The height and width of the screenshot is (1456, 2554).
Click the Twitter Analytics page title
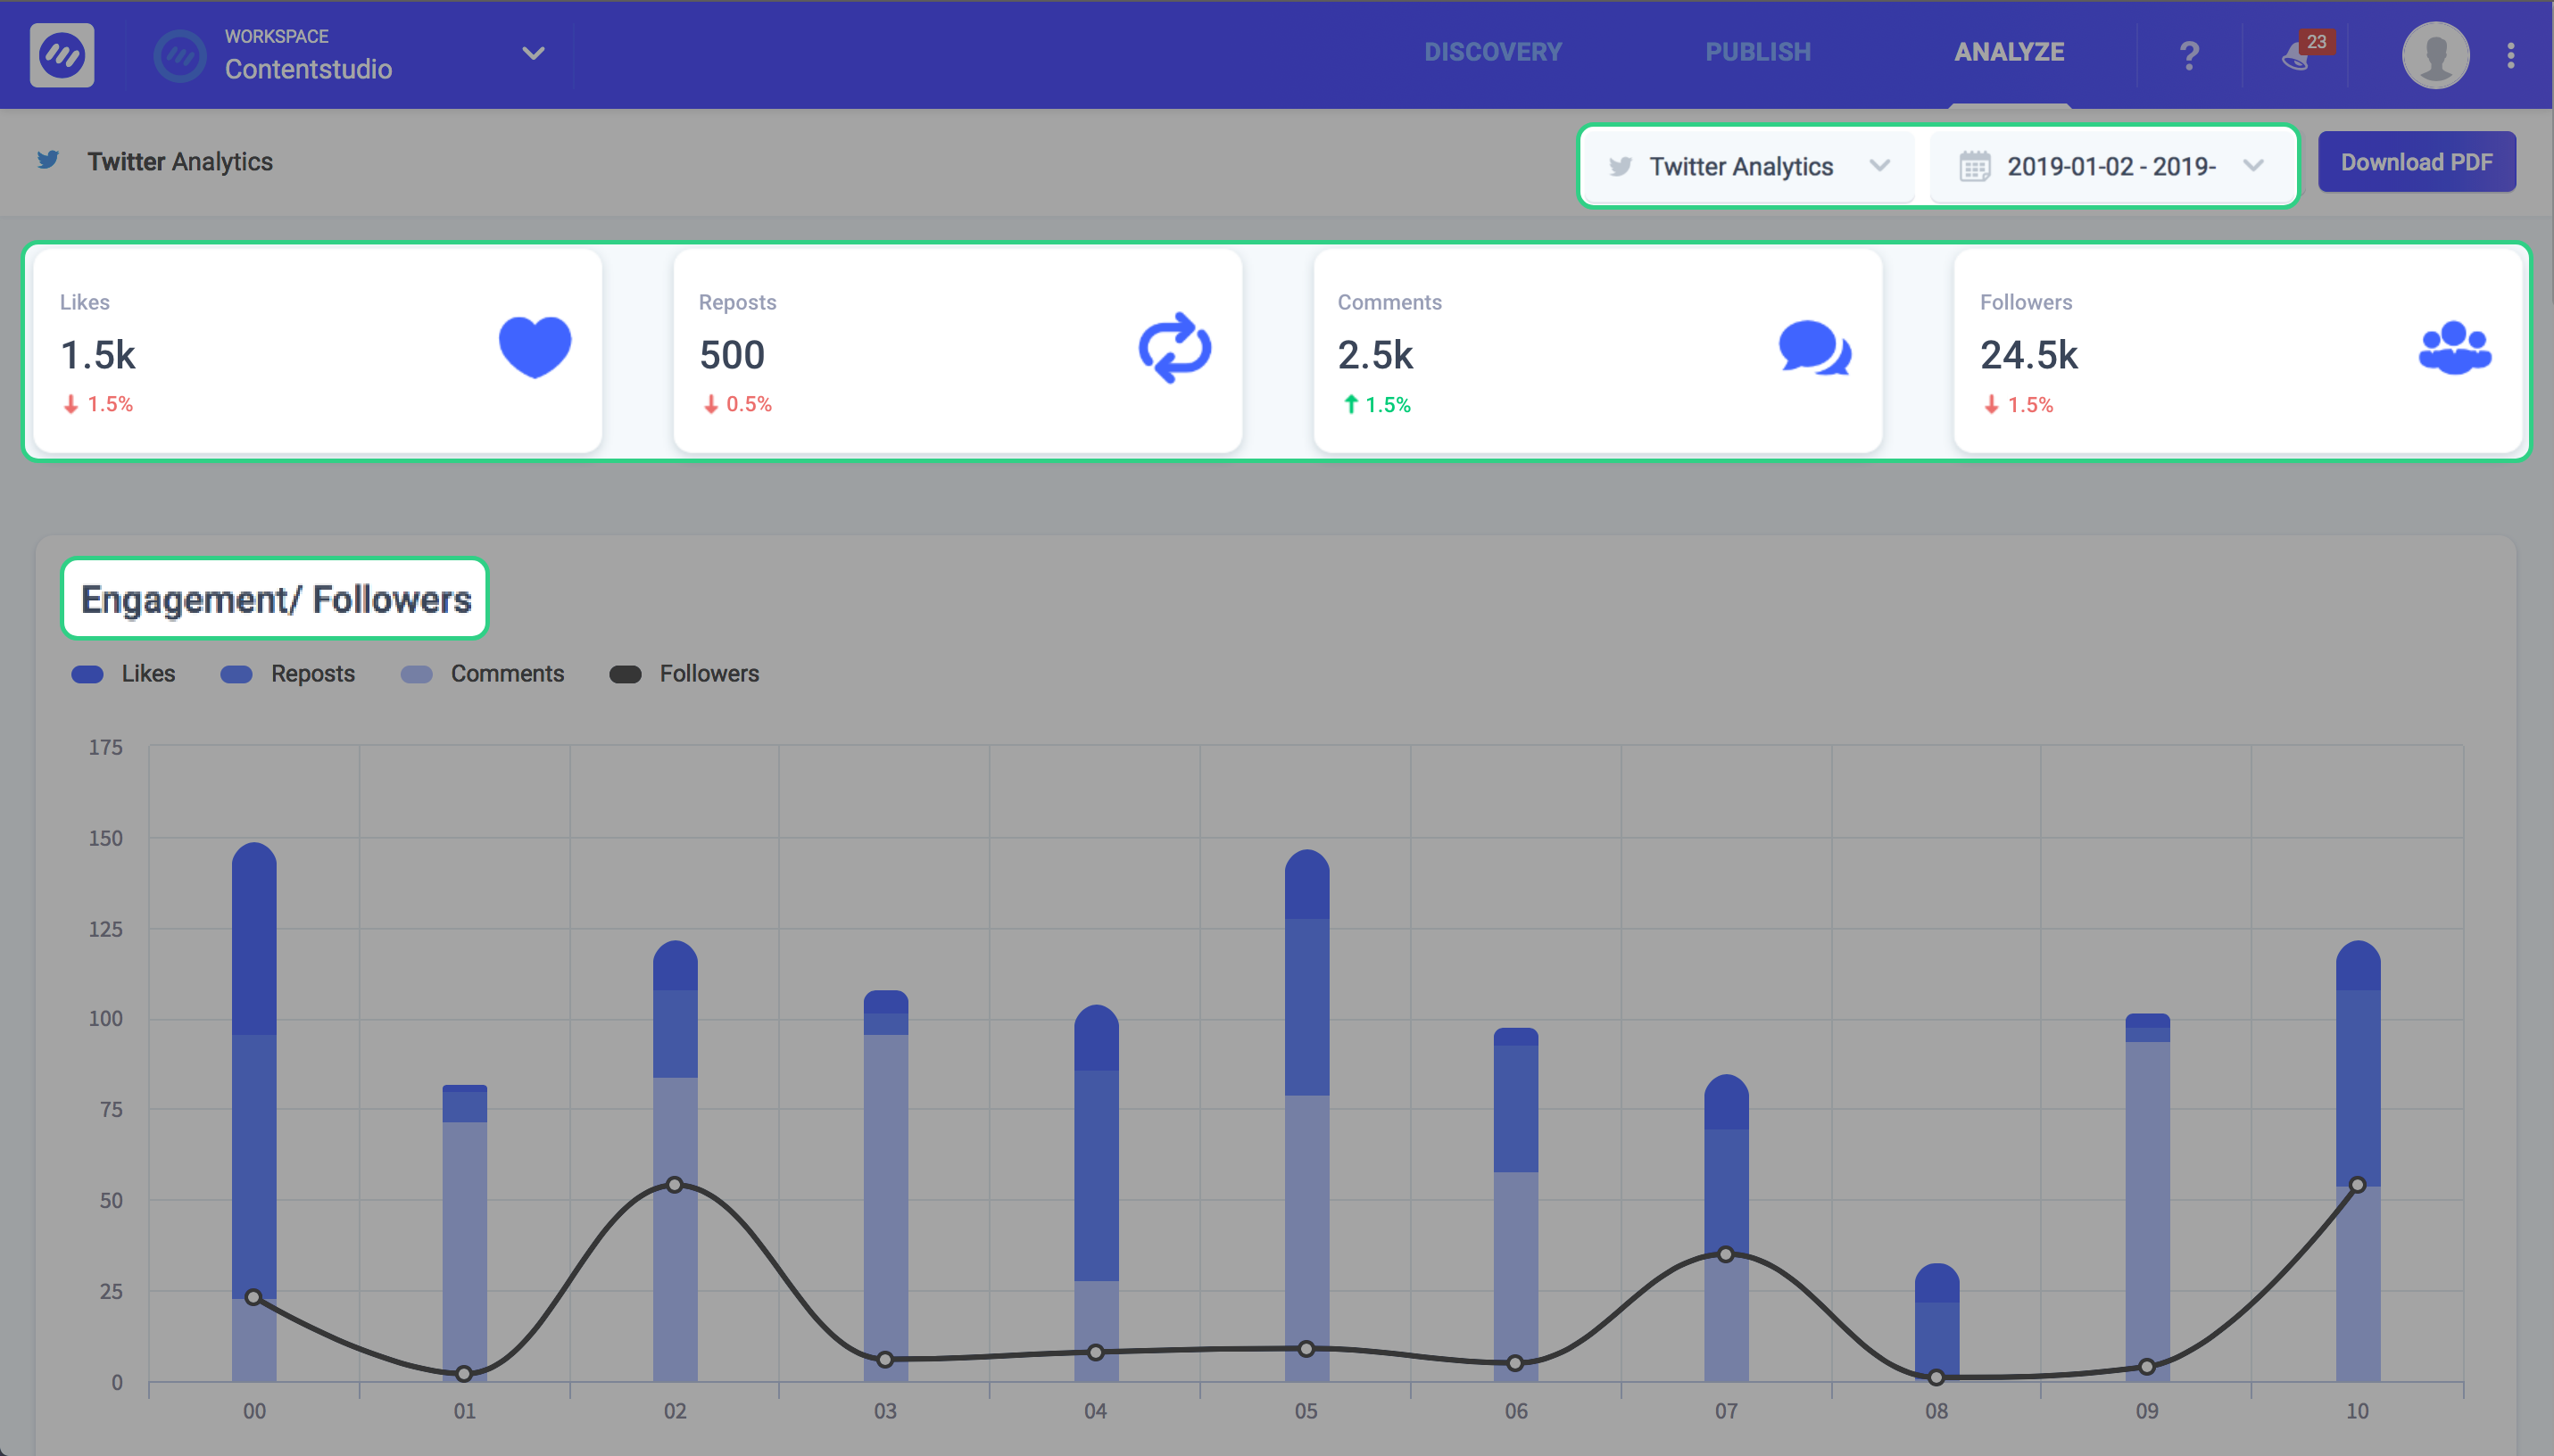pos(180,161)
